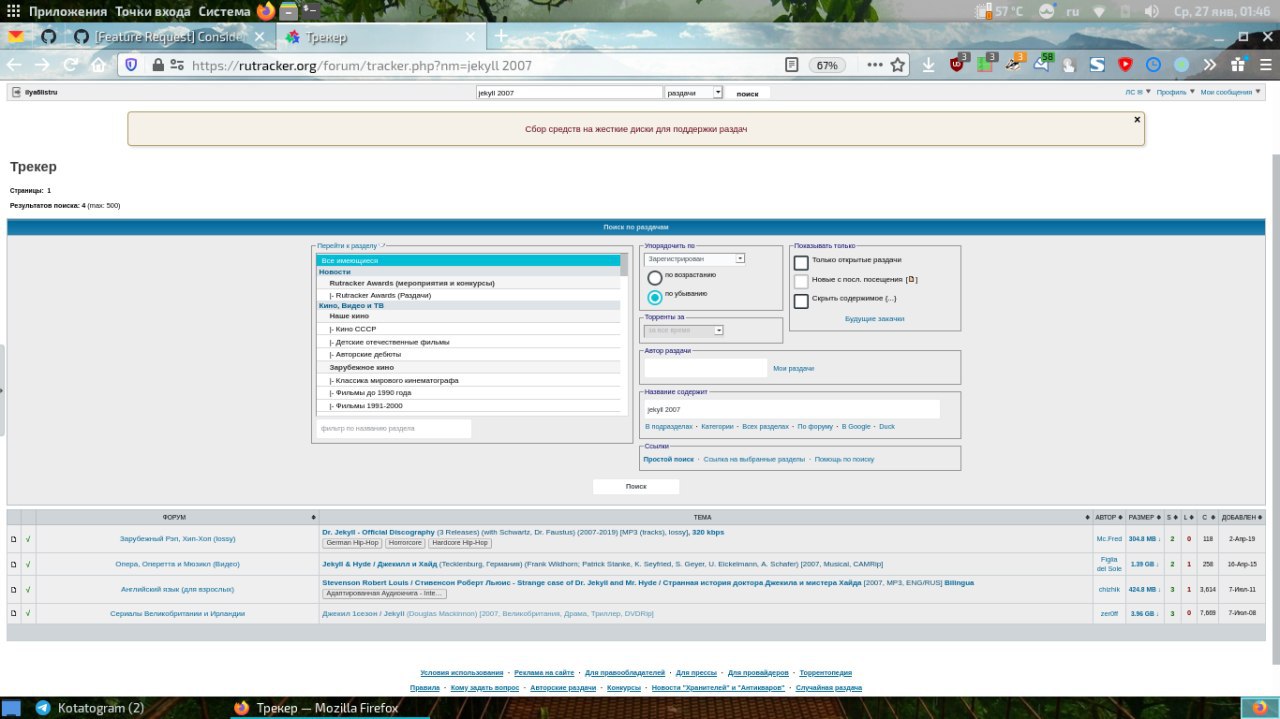Open the Правила footer link
The height and width of the screenshot is (719, 1280).
tap(425, 688)
